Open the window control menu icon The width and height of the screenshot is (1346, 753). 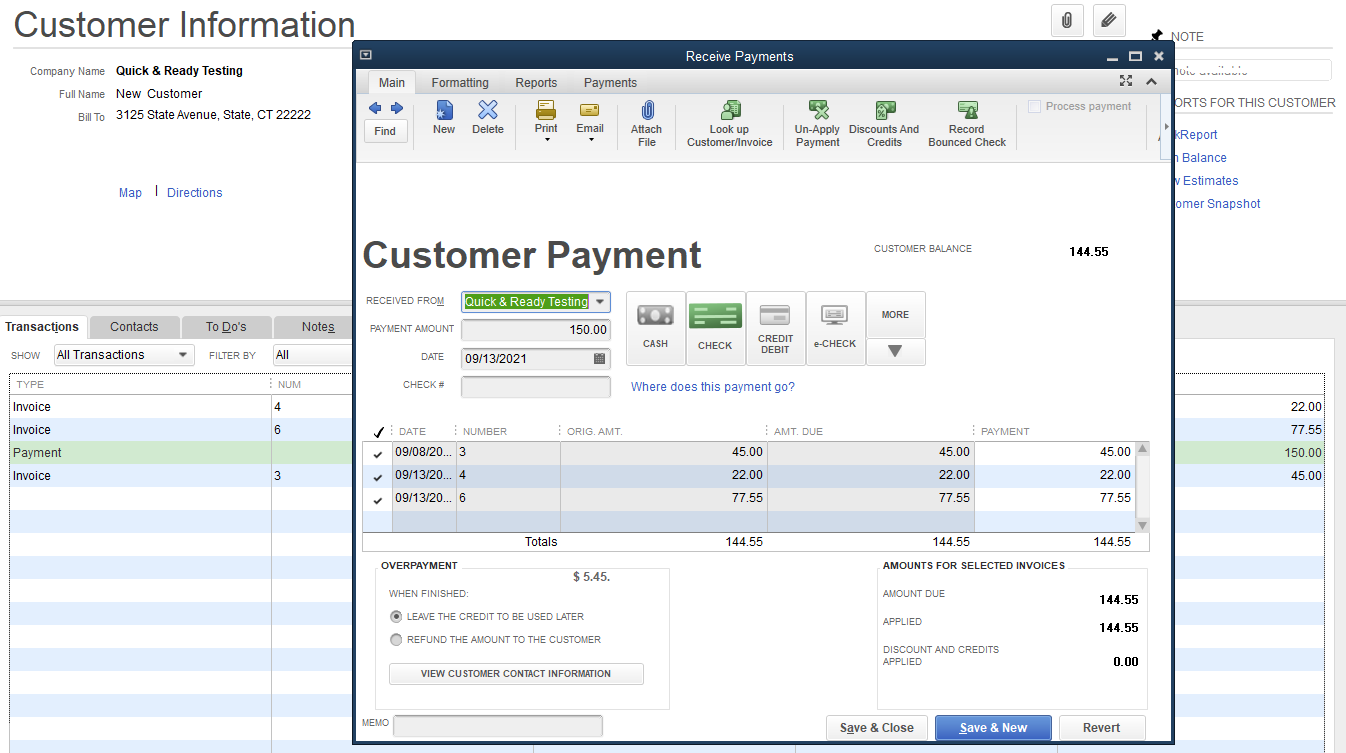[366, 56]
